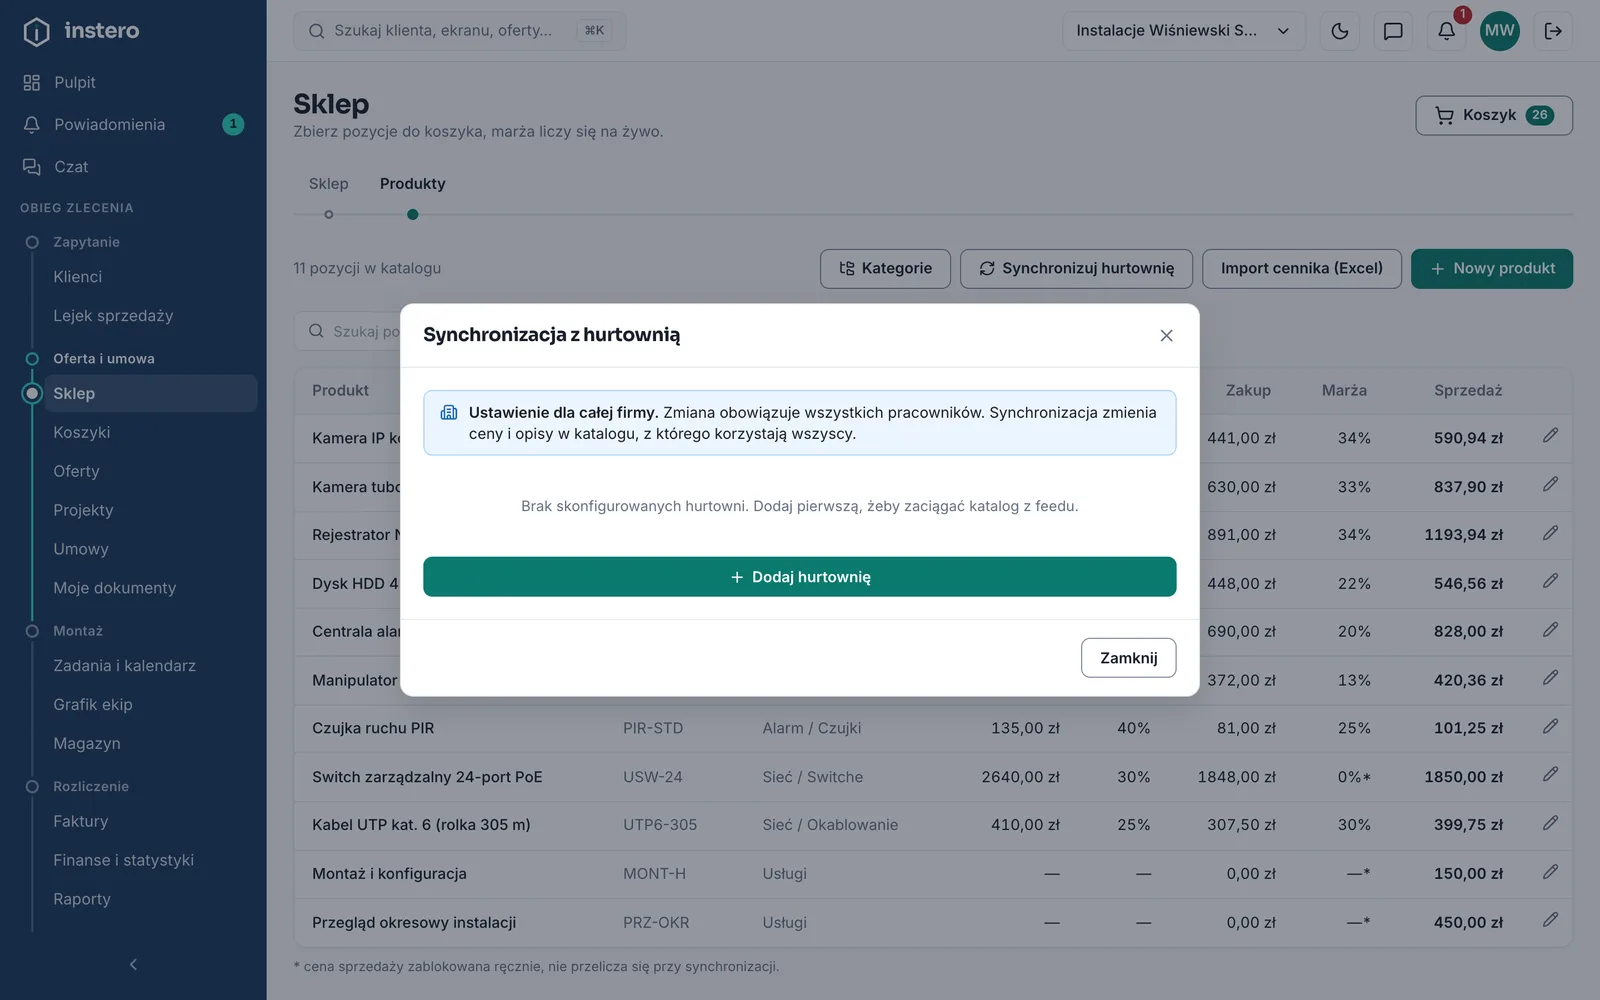Focus the global search field
This screenshot has height=1000, width=1600.
459,31
